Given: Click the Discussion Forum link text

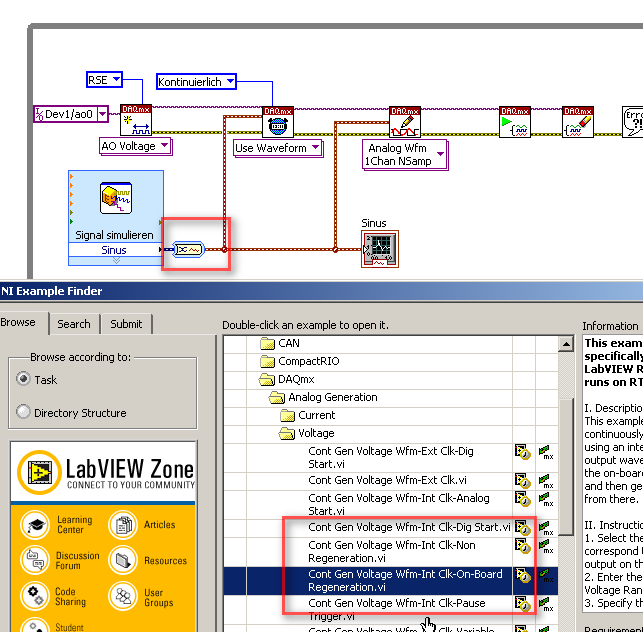Looking at the screenshot, I should pyautogui.click(x=77, y=561).
